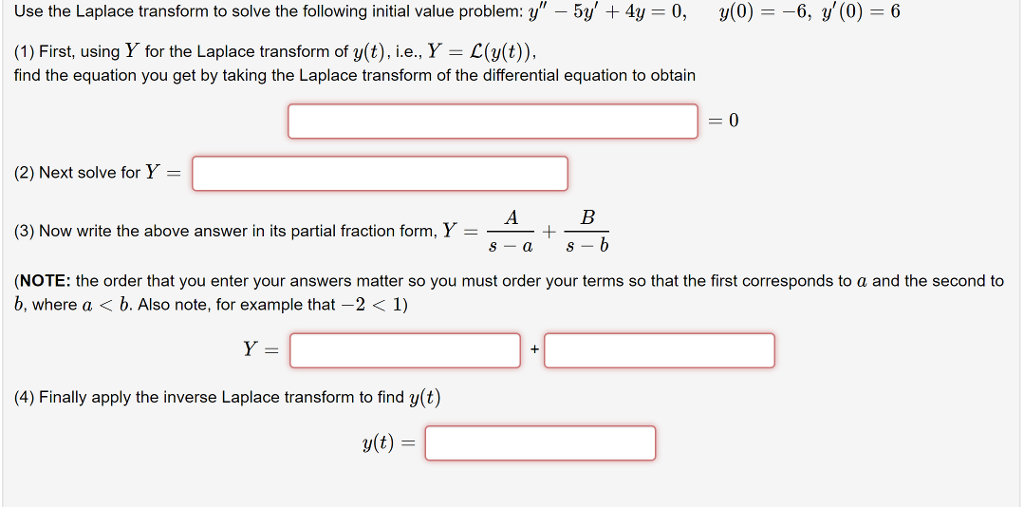
Task: Click the '(2) Next solve for' instruction text
Action: [x=77, y=173]
